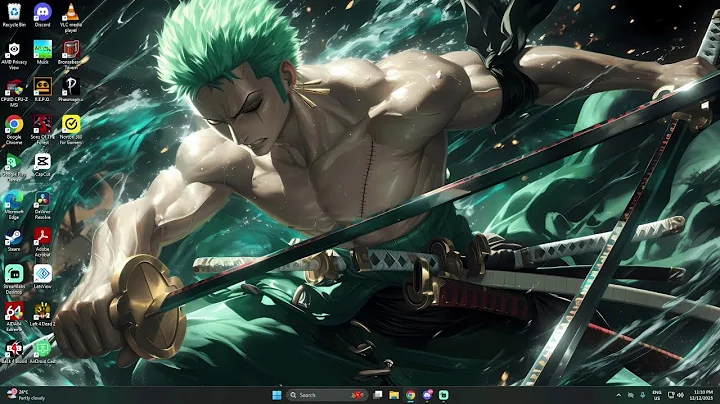Select the Recycle Bin desktop icon
The image size is (720, 404).
click(x=14, y=15)
